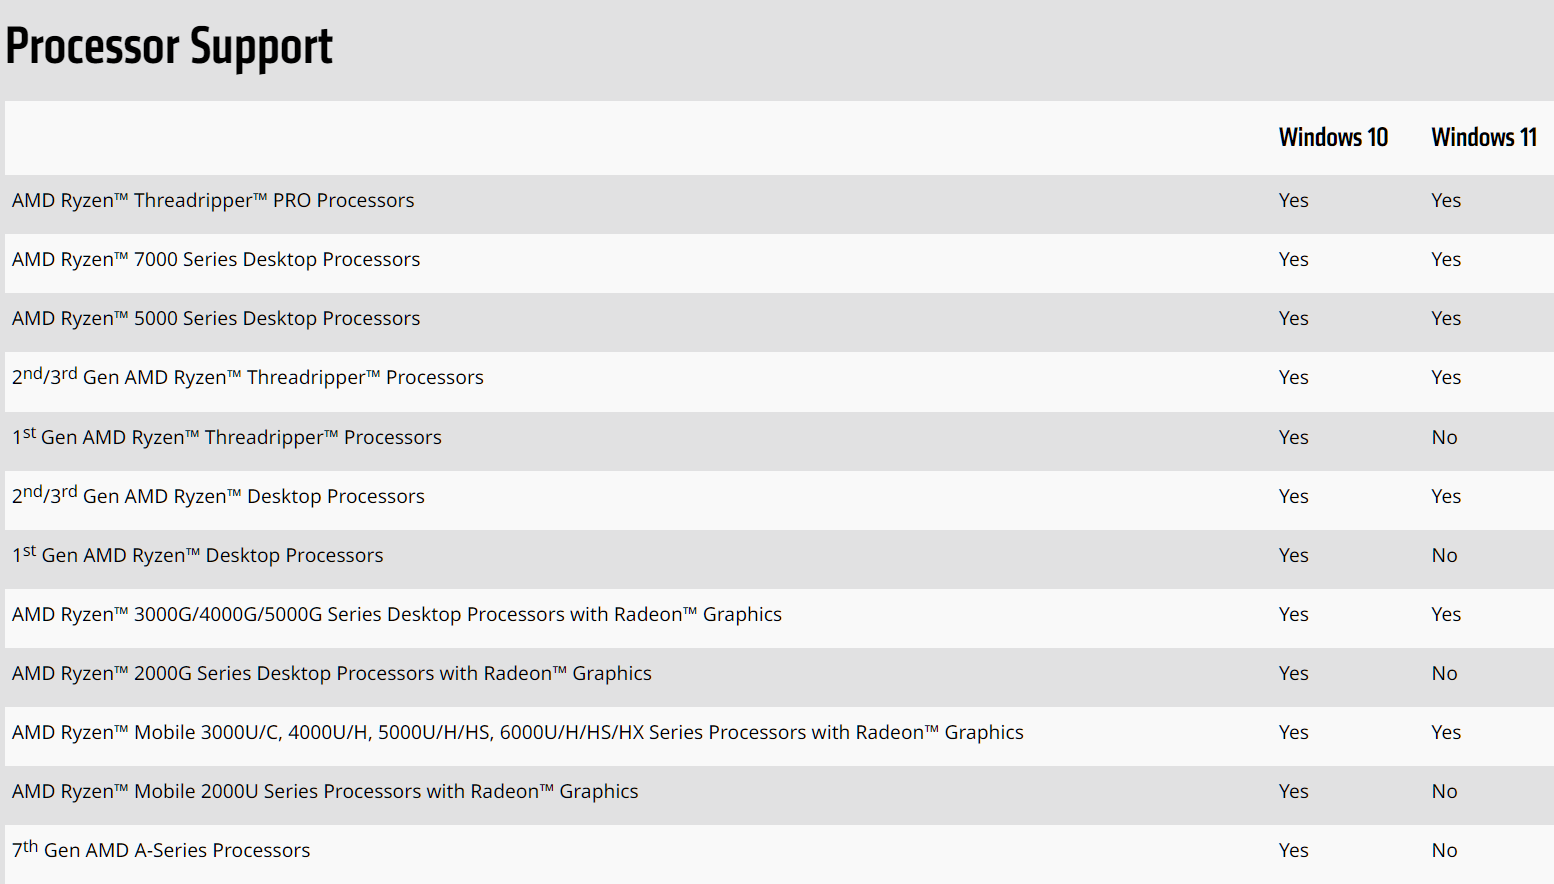Click 1st Gen AMD Ryzen Desktop Processors

(198, 554)
